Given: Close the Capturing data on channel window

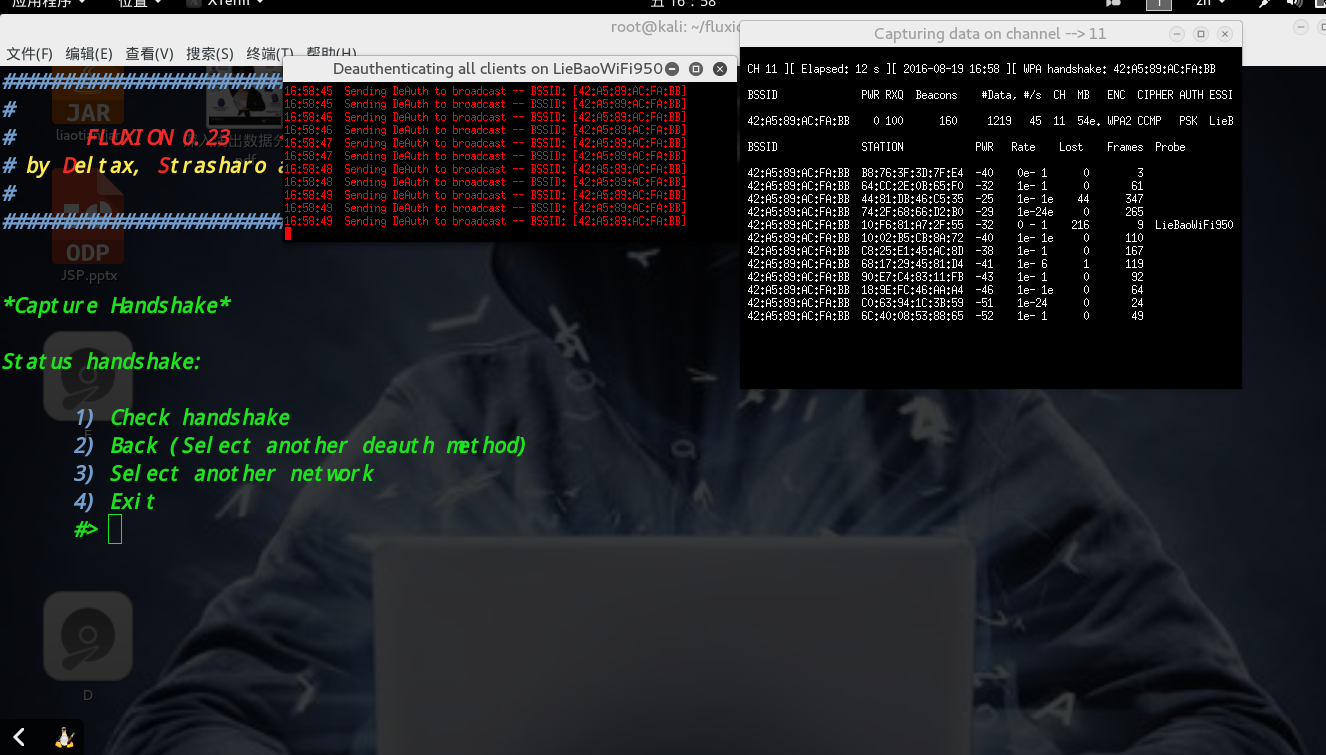Looking at the screenshot, I should pyautogui.click(x=1225, y=34).
